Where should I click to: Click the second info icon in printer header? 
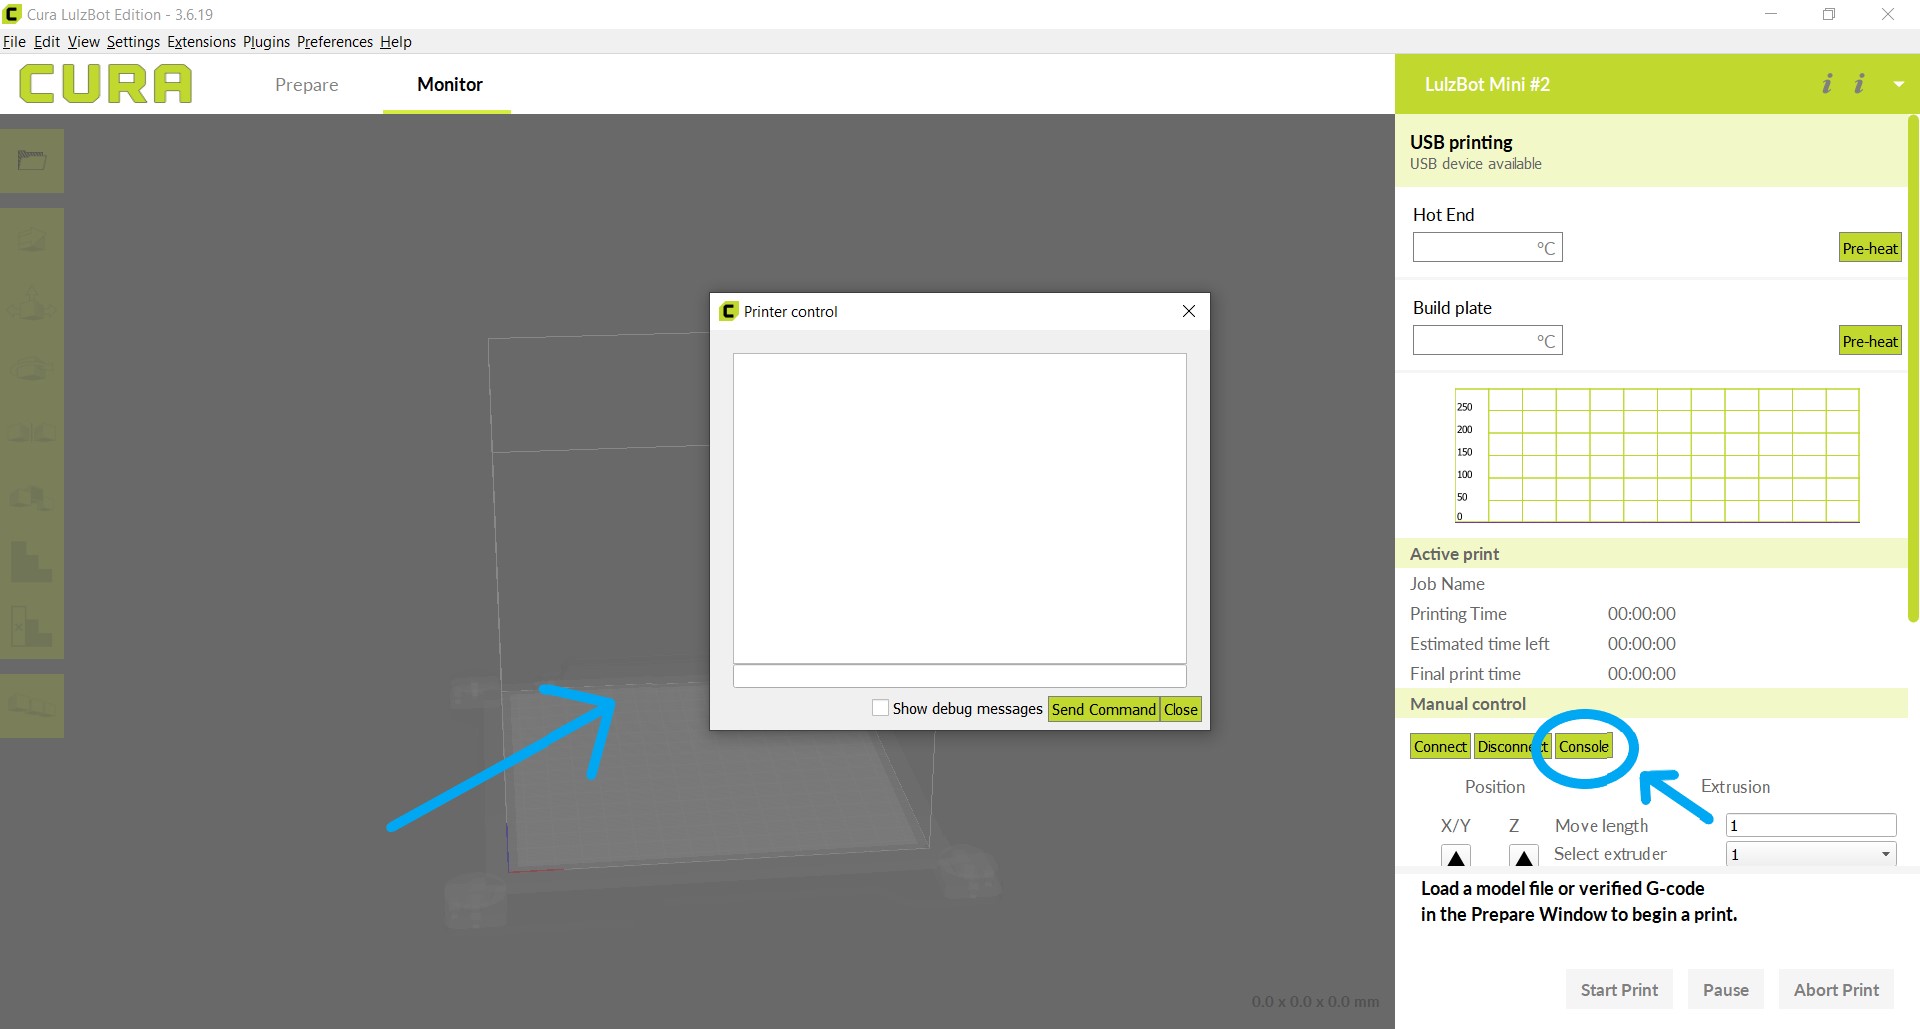pos(1859,84)
